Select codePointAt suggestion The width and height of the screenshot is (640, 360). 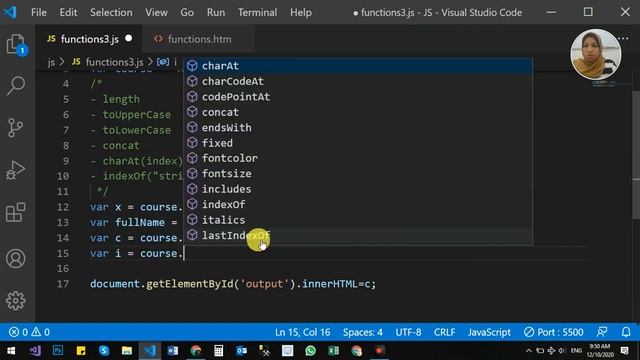tap(358, 97)
